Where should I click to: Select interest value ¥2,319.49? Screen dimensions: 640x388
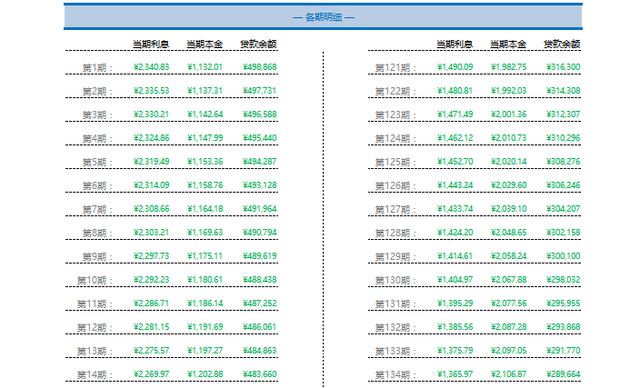(151, 162)
